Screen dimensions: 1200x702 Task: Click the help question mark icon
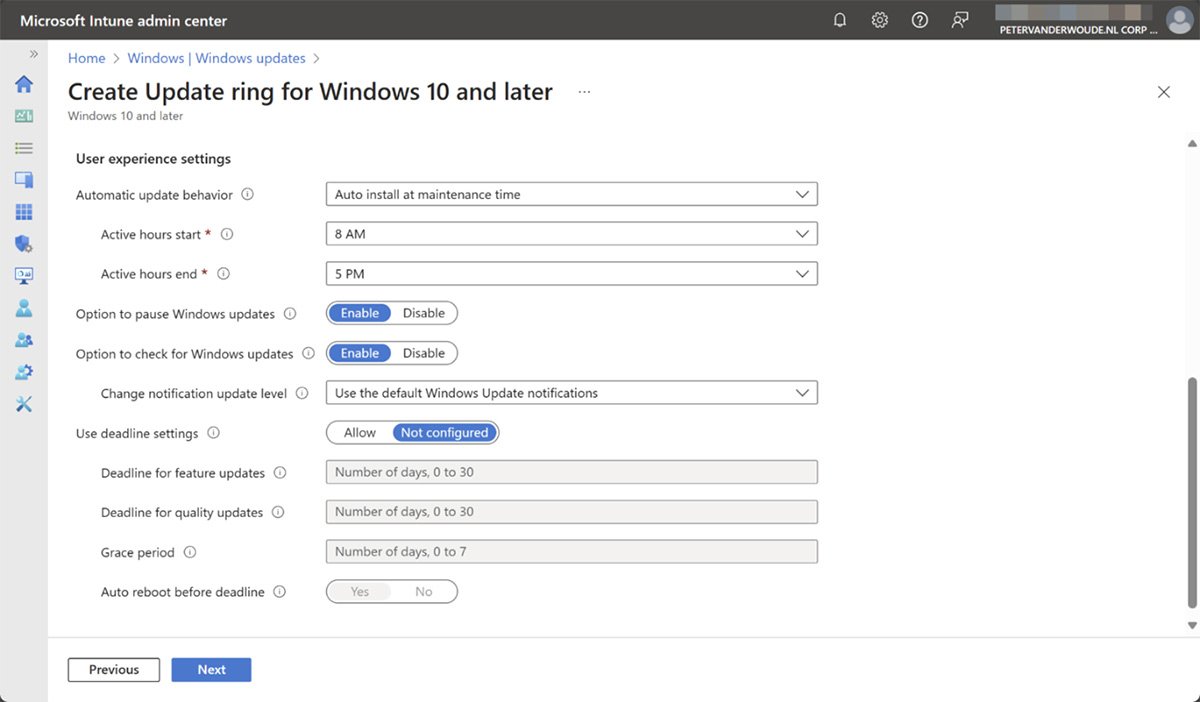click(x=920, y=20)
